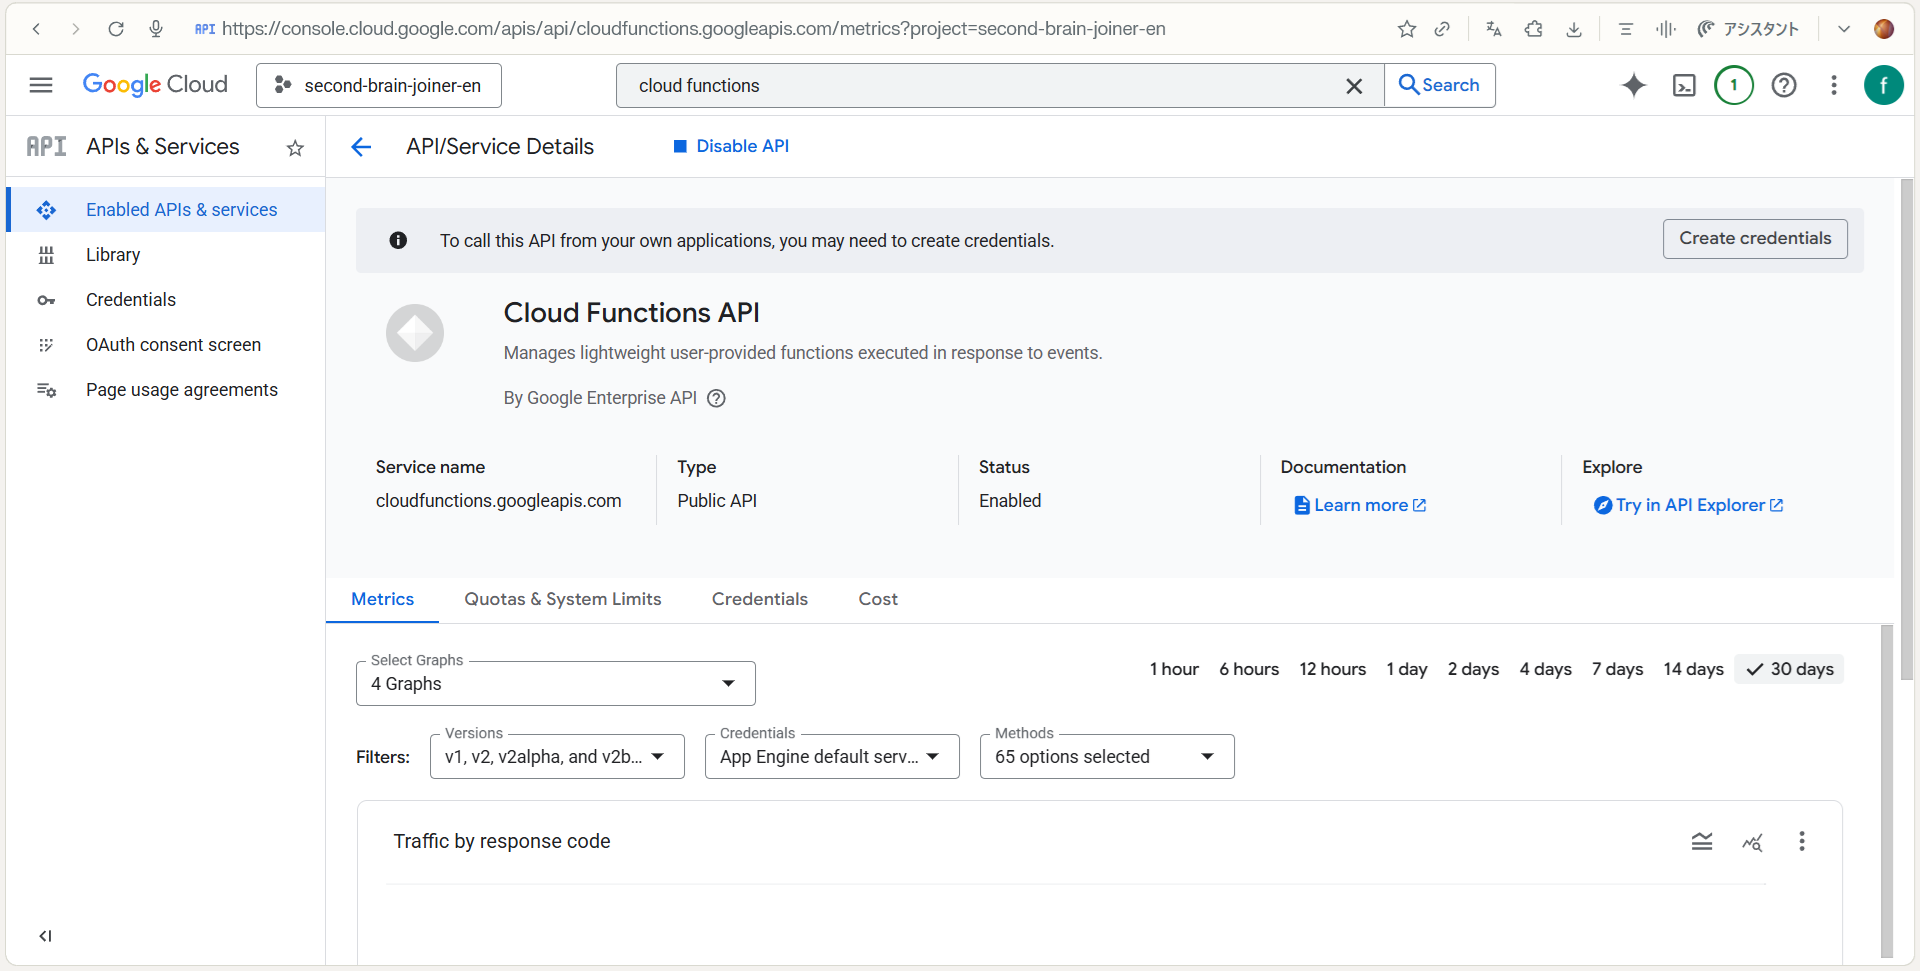Open the Cost tab

[x=877, y=599]
